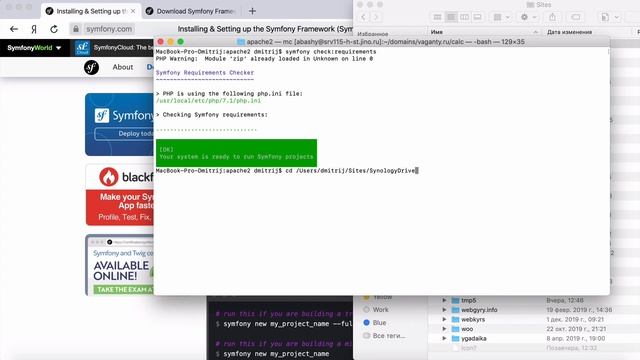Click the symfony.com address field

pos(109,29)
